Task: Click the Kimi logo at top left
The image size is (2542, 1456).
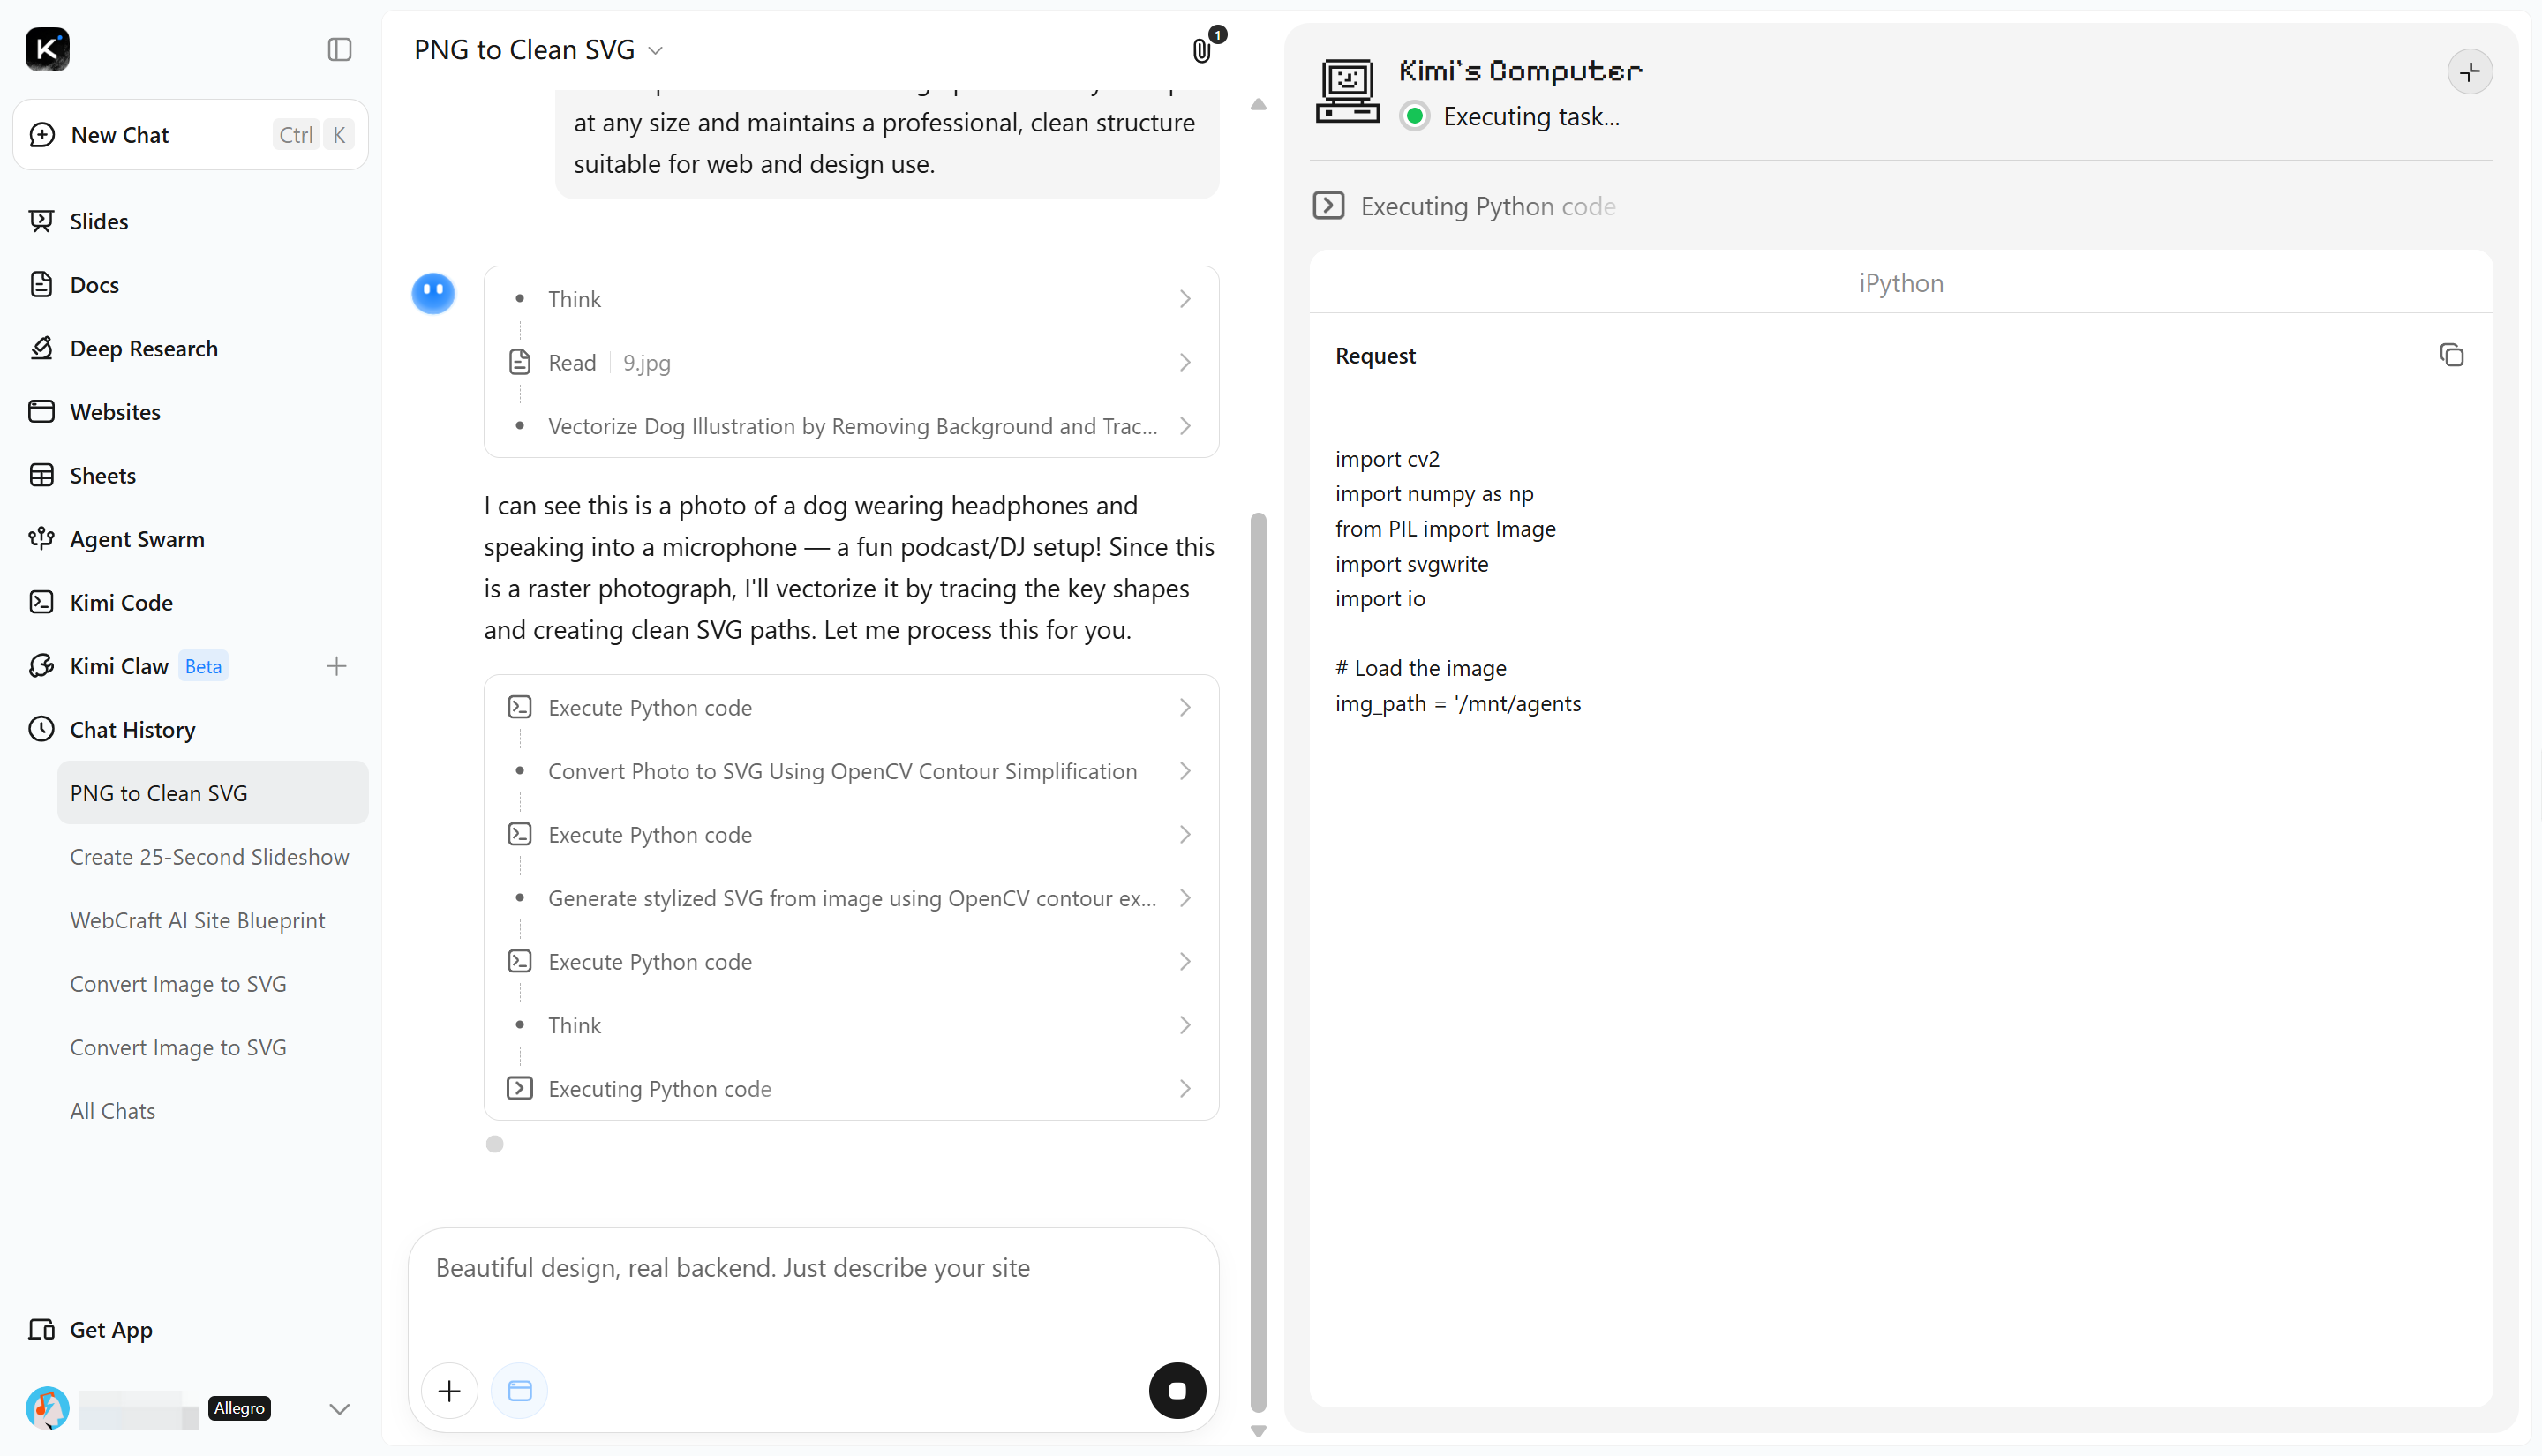Action: pyautogui.click(x=47, y=49)
